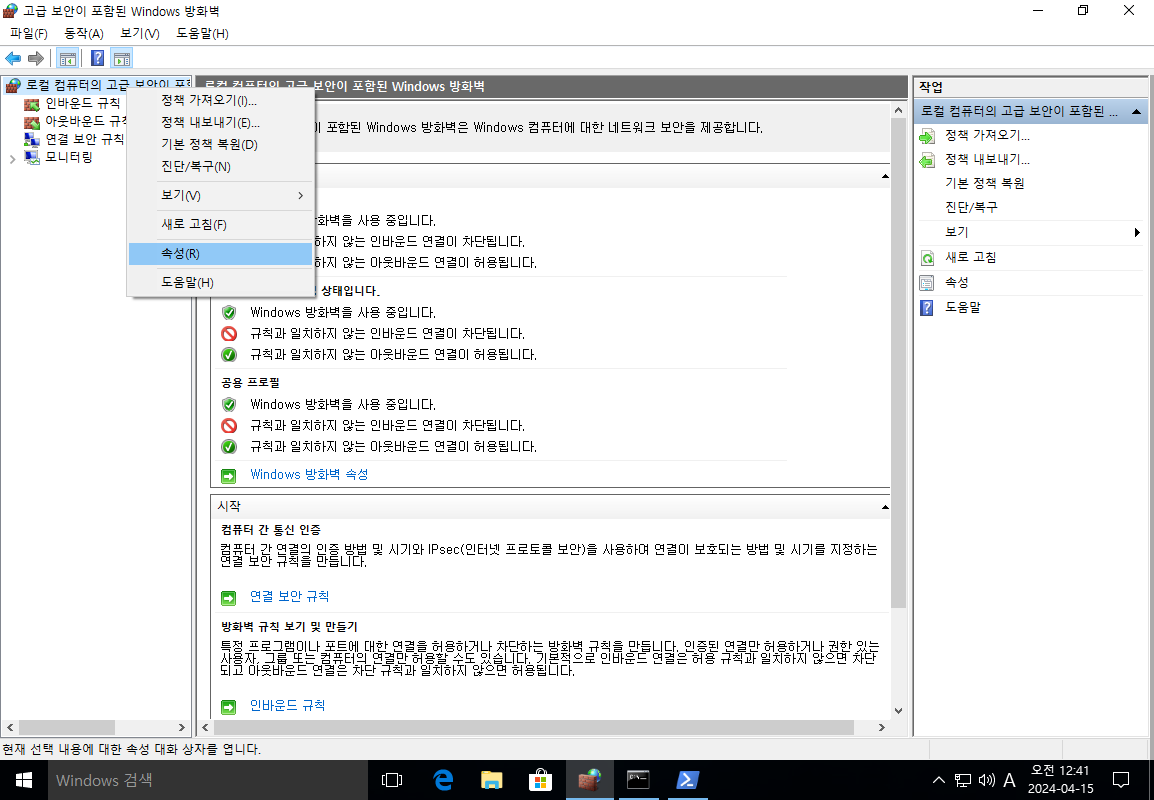Open the notification center icon
This screenshot has width=1154, height=800.
[x=1121, y=780]
